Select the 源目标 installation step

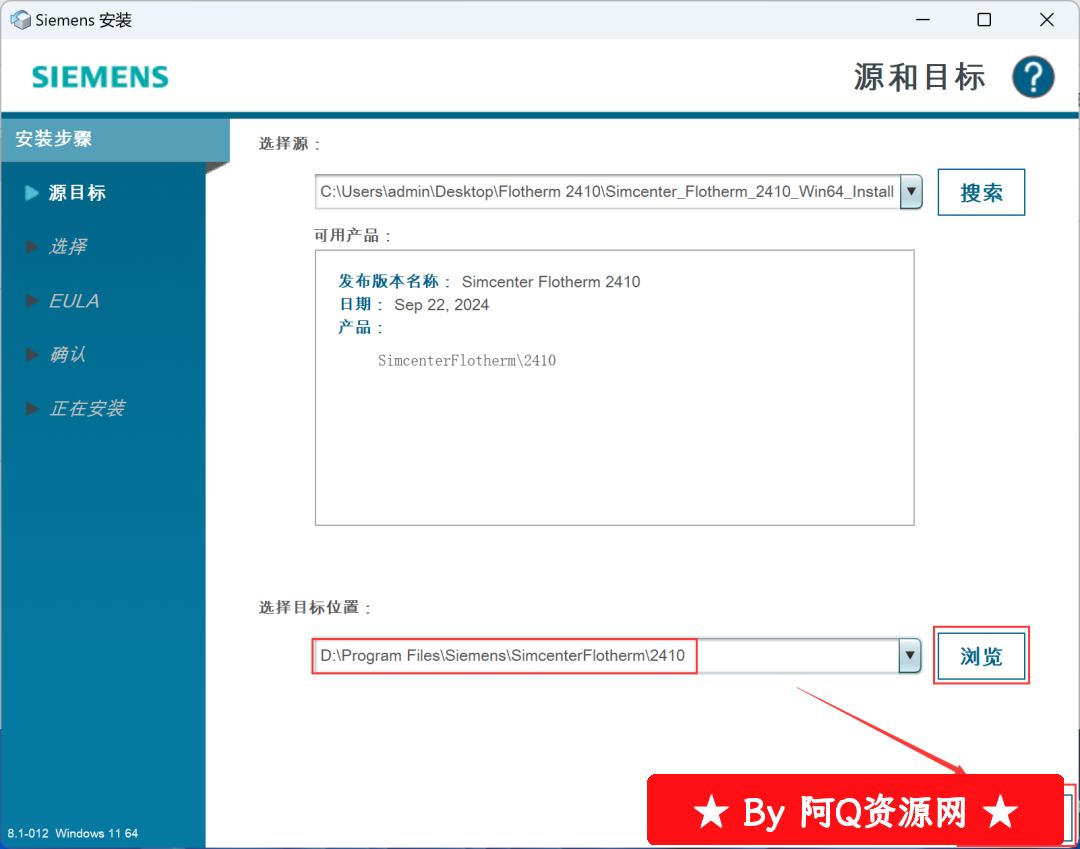click(x=77, y=193)
